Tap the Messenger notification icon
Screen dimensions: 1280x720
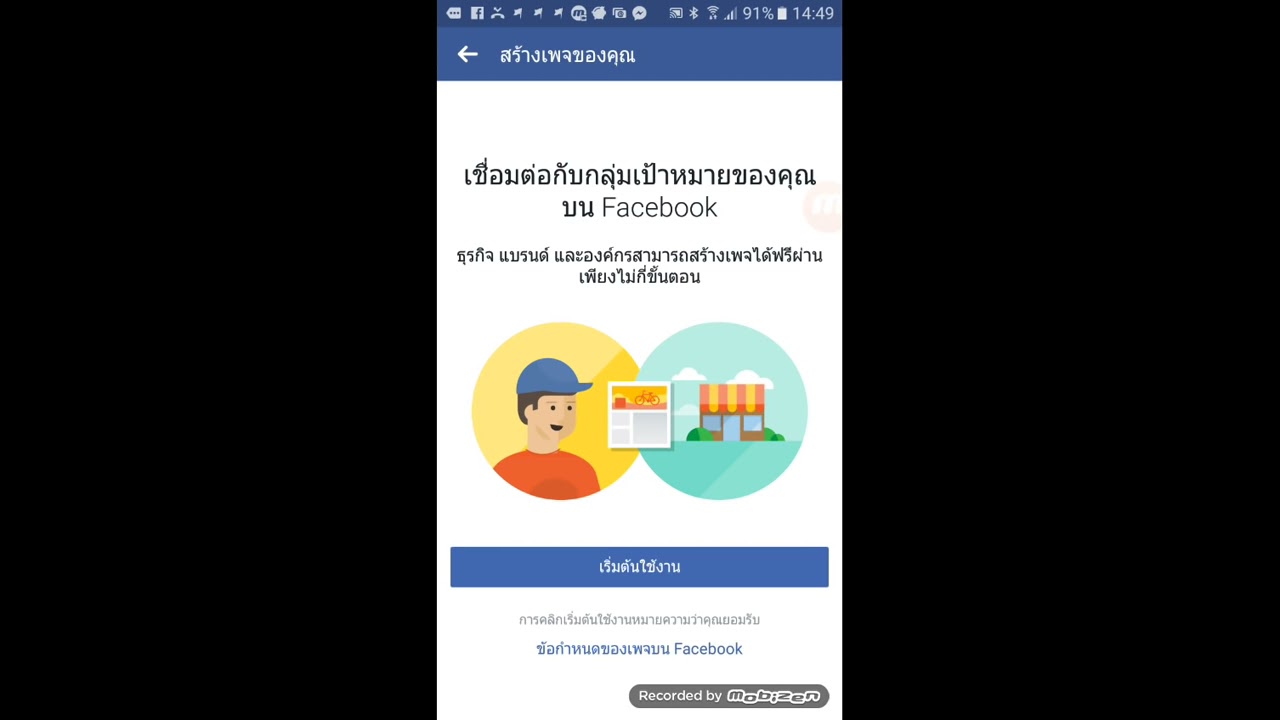pyautogui.click(x=639, y=13)
